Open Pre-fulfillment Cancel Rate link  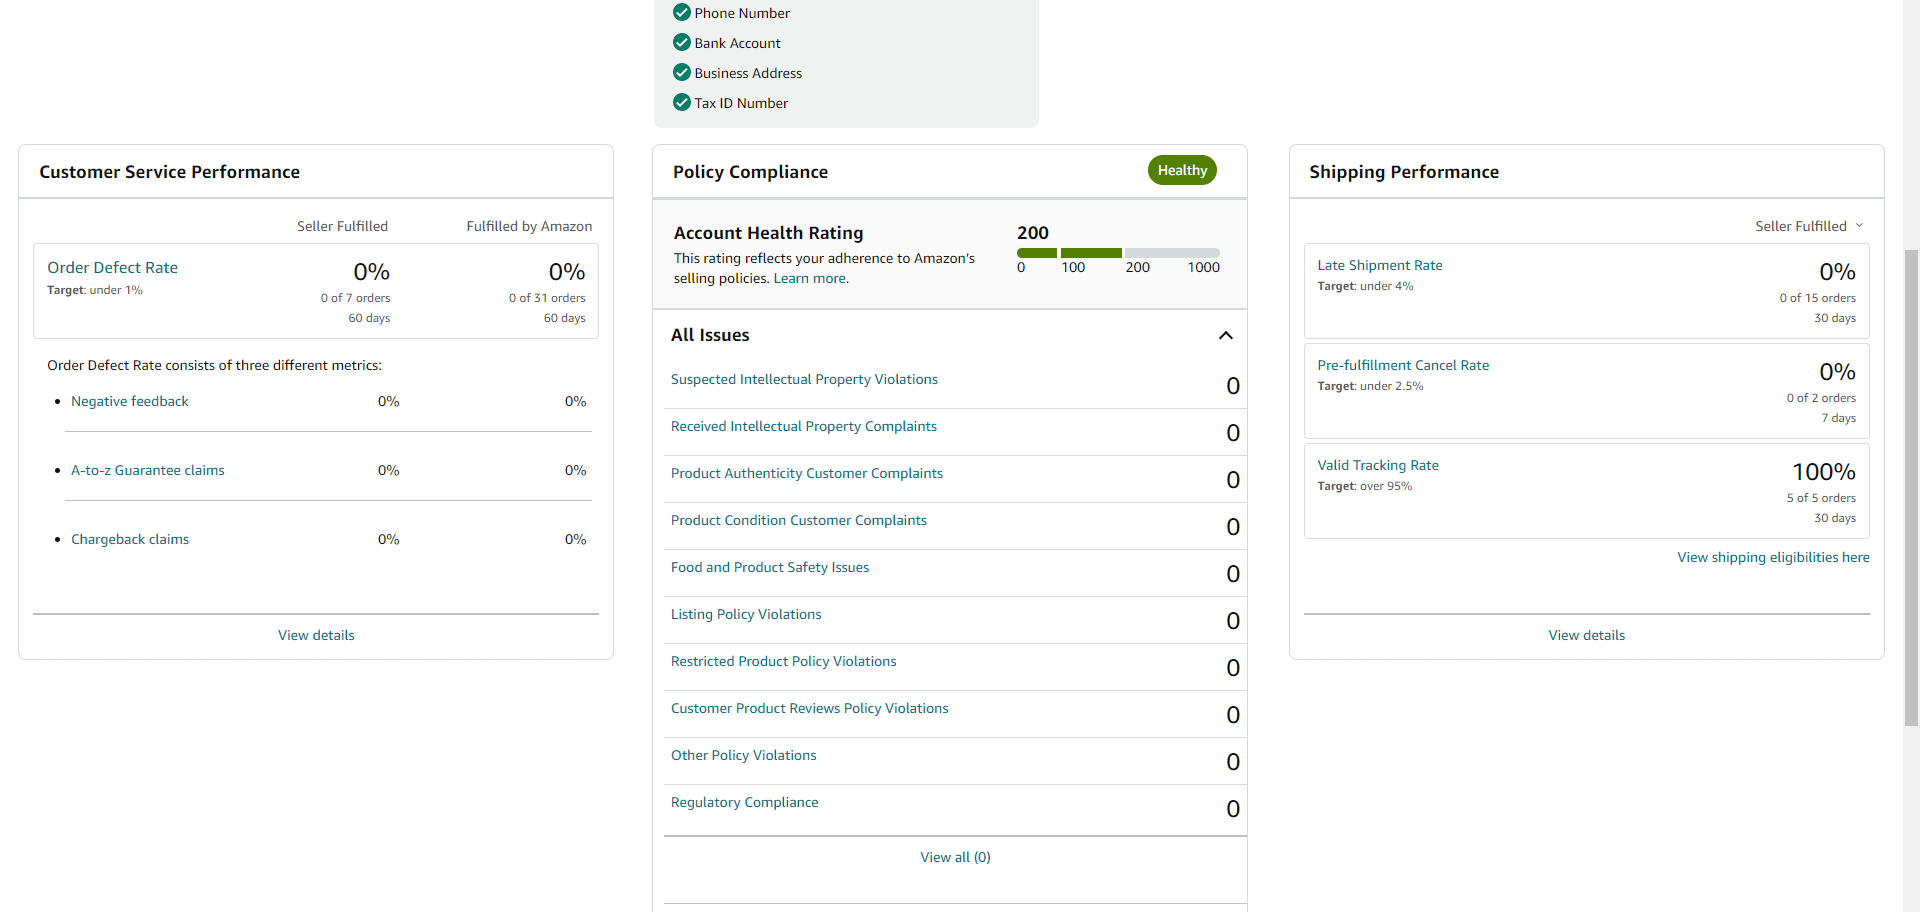[x=1403, y=365]
